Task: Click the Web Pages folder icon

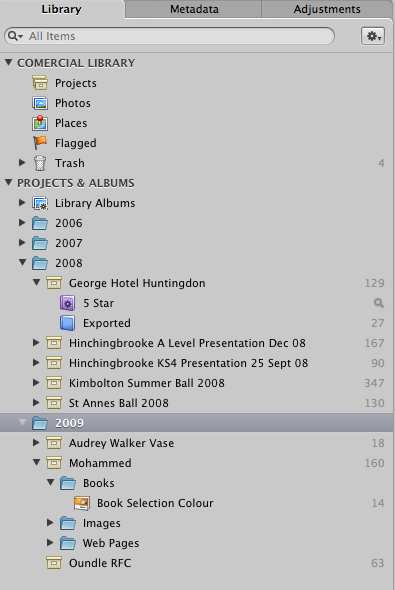Action: pos(68,543)
